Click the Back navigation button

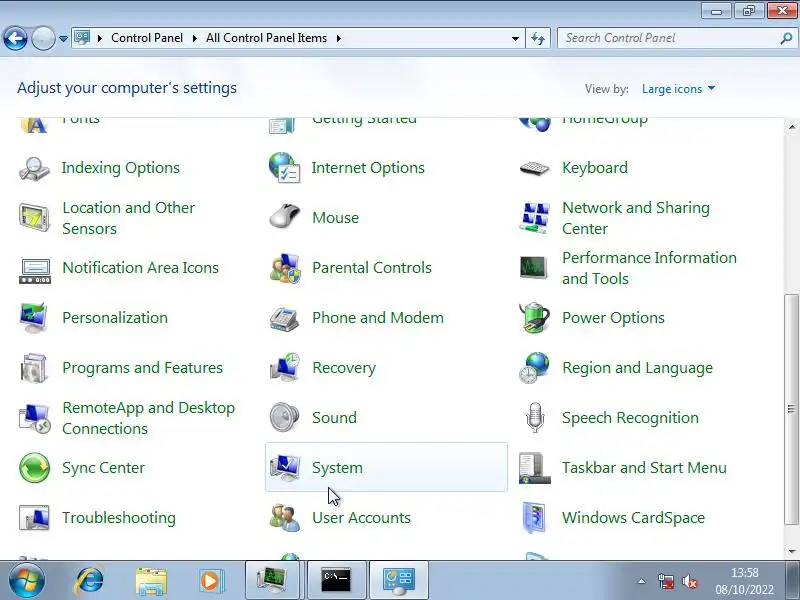coord(15,39)
